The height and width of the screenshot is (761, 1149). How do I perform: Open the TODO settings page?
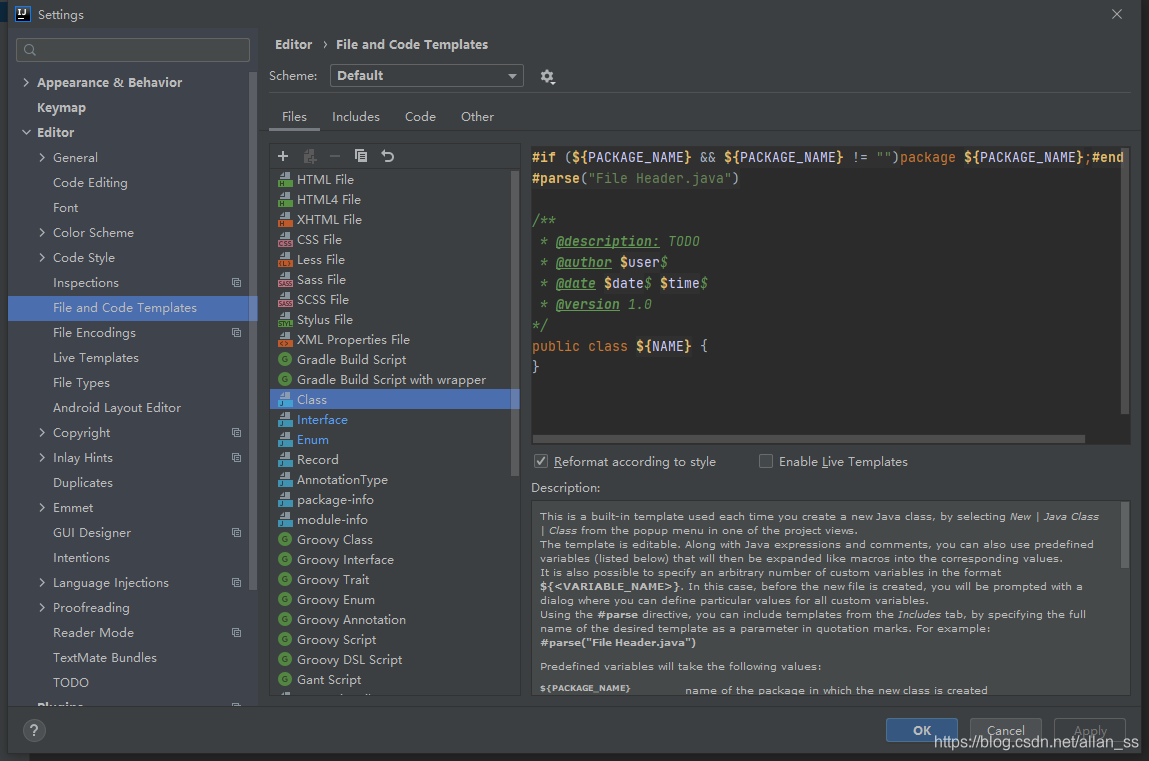70,683
